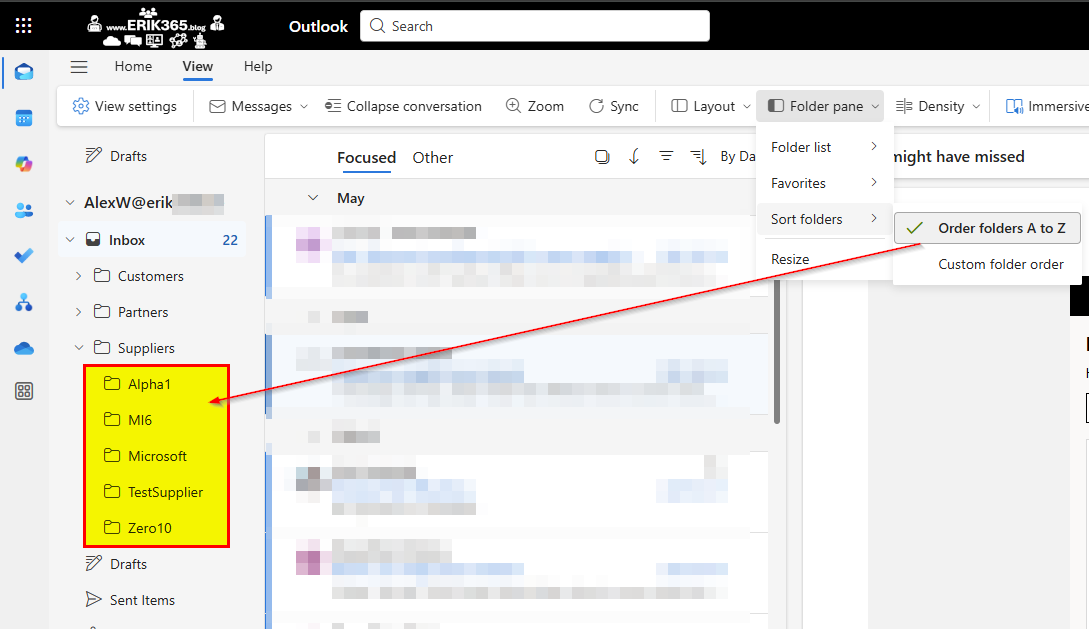Viewport: 1089px width, 629px height.
Task: Switch to the Other inbox tab
Action: (432, 158)
